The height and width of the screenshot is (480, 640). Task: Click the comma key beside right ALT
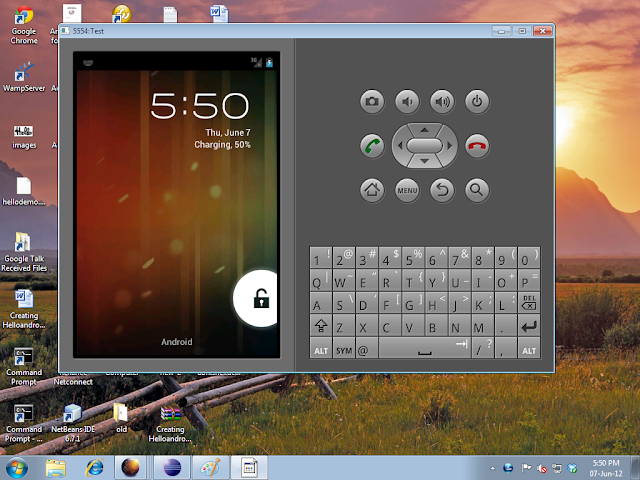506,349
